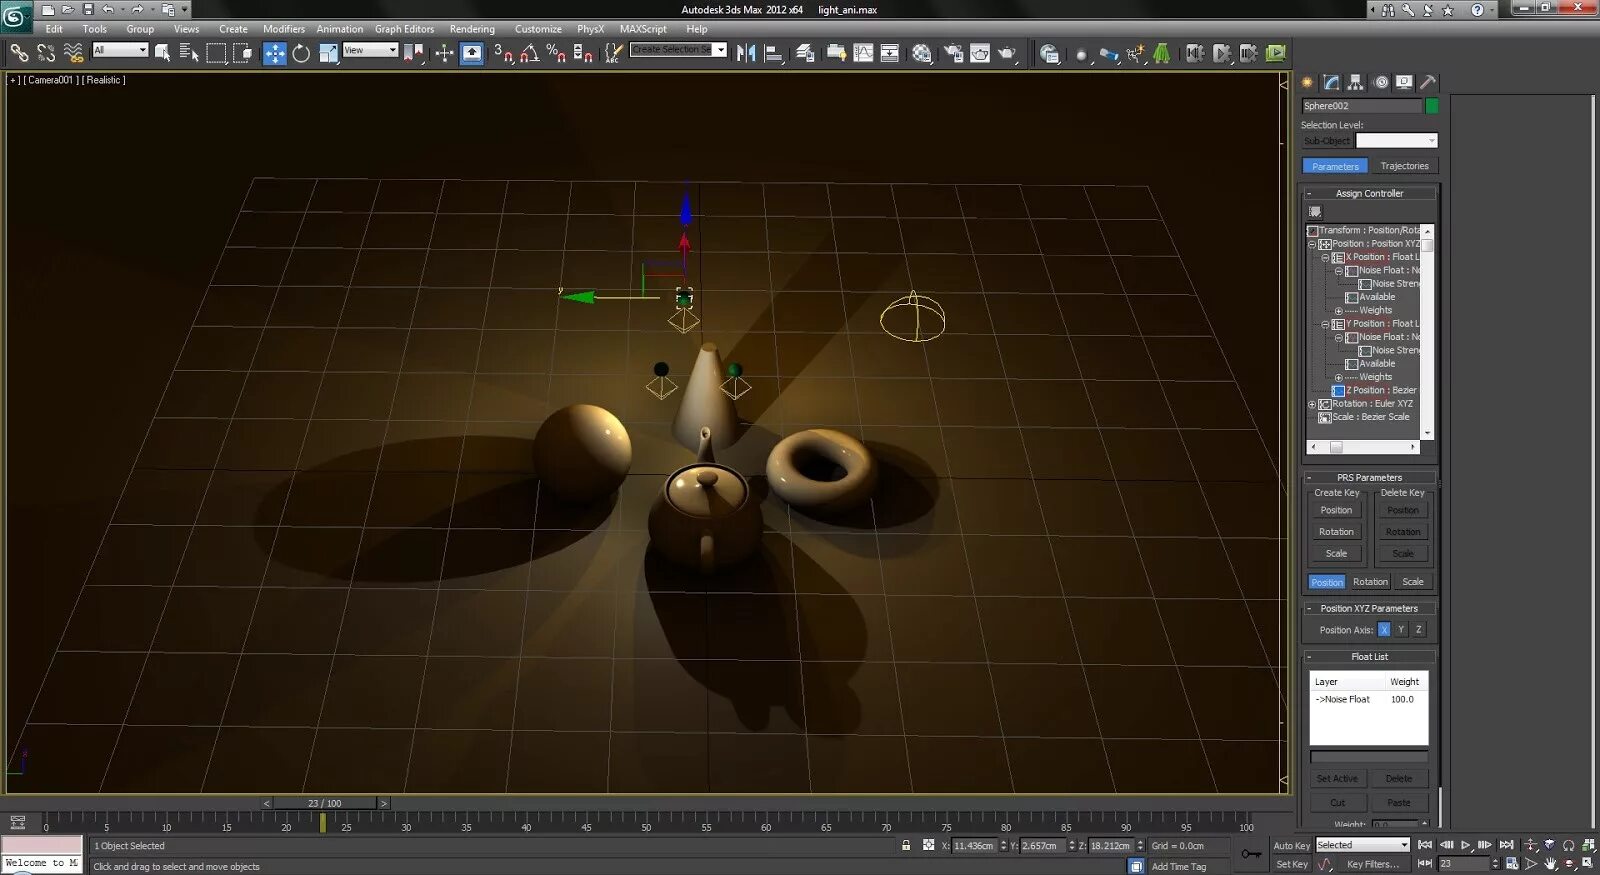1600x875 pixels.
Task: Click the Key Filters button
Action: (x=1372, y=865)
